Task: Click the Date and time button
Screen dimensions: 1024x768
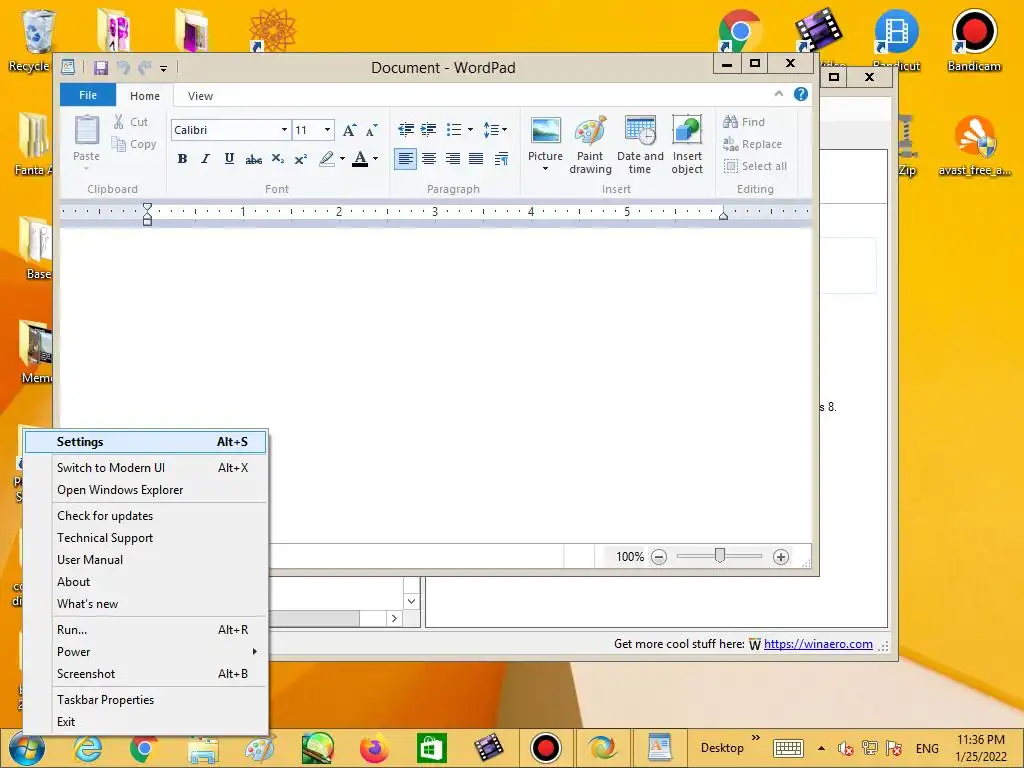Action: click(640, 145)
